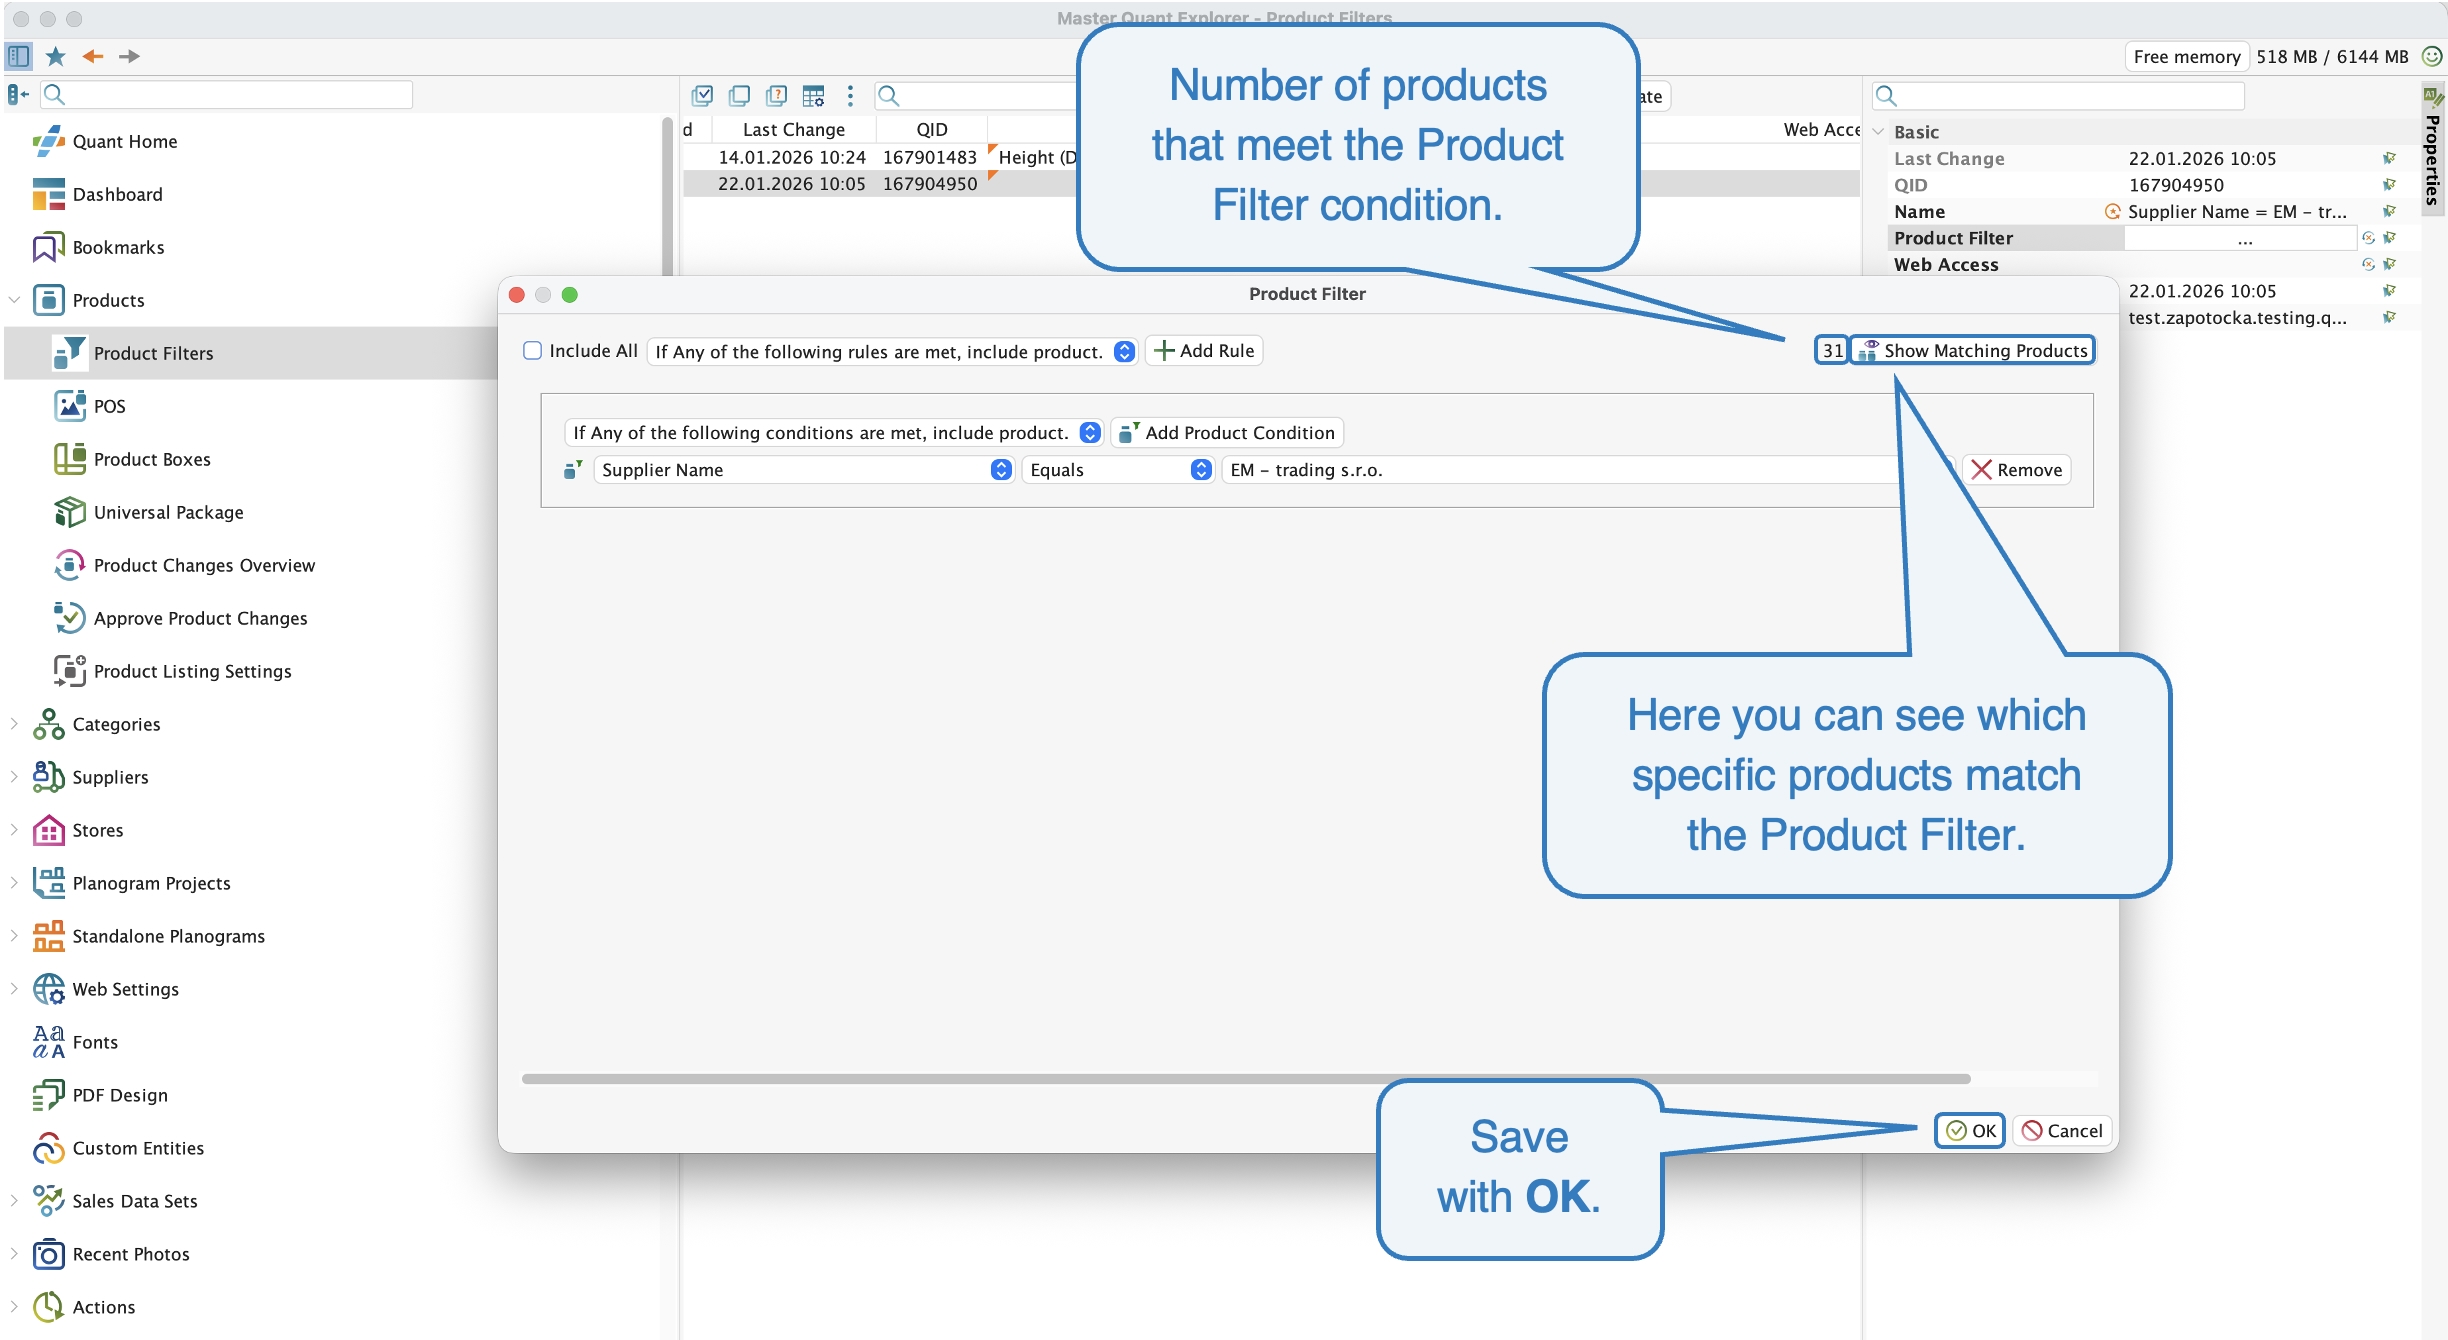Open Quant Home in the sidebar
The image size is (2448, 1340).
(x=125, y=141)
